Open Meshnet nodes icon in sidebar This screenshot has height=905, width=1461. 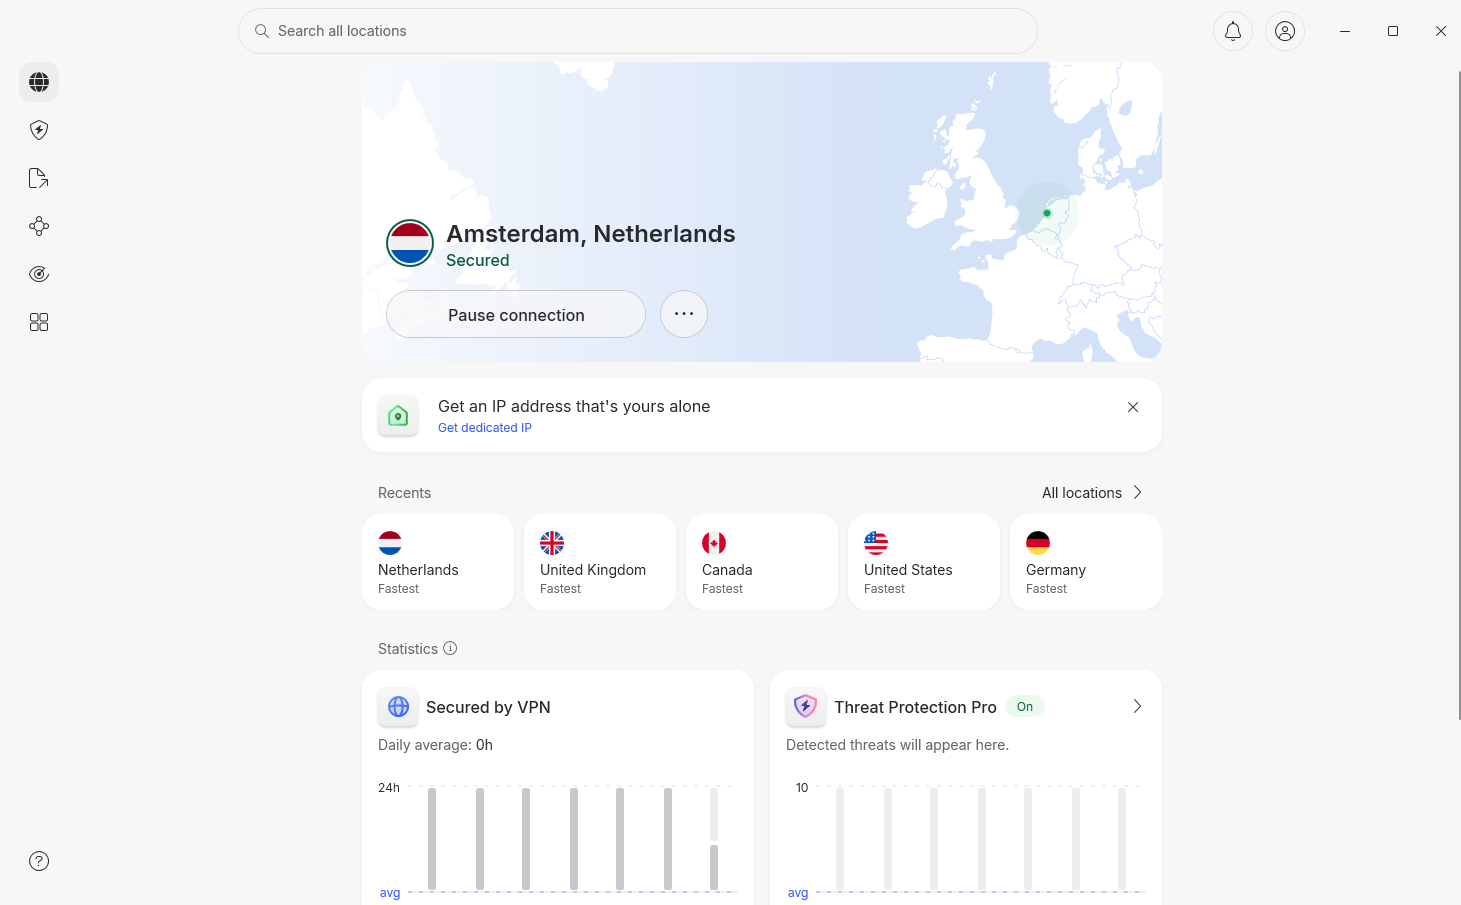point(39,226)
